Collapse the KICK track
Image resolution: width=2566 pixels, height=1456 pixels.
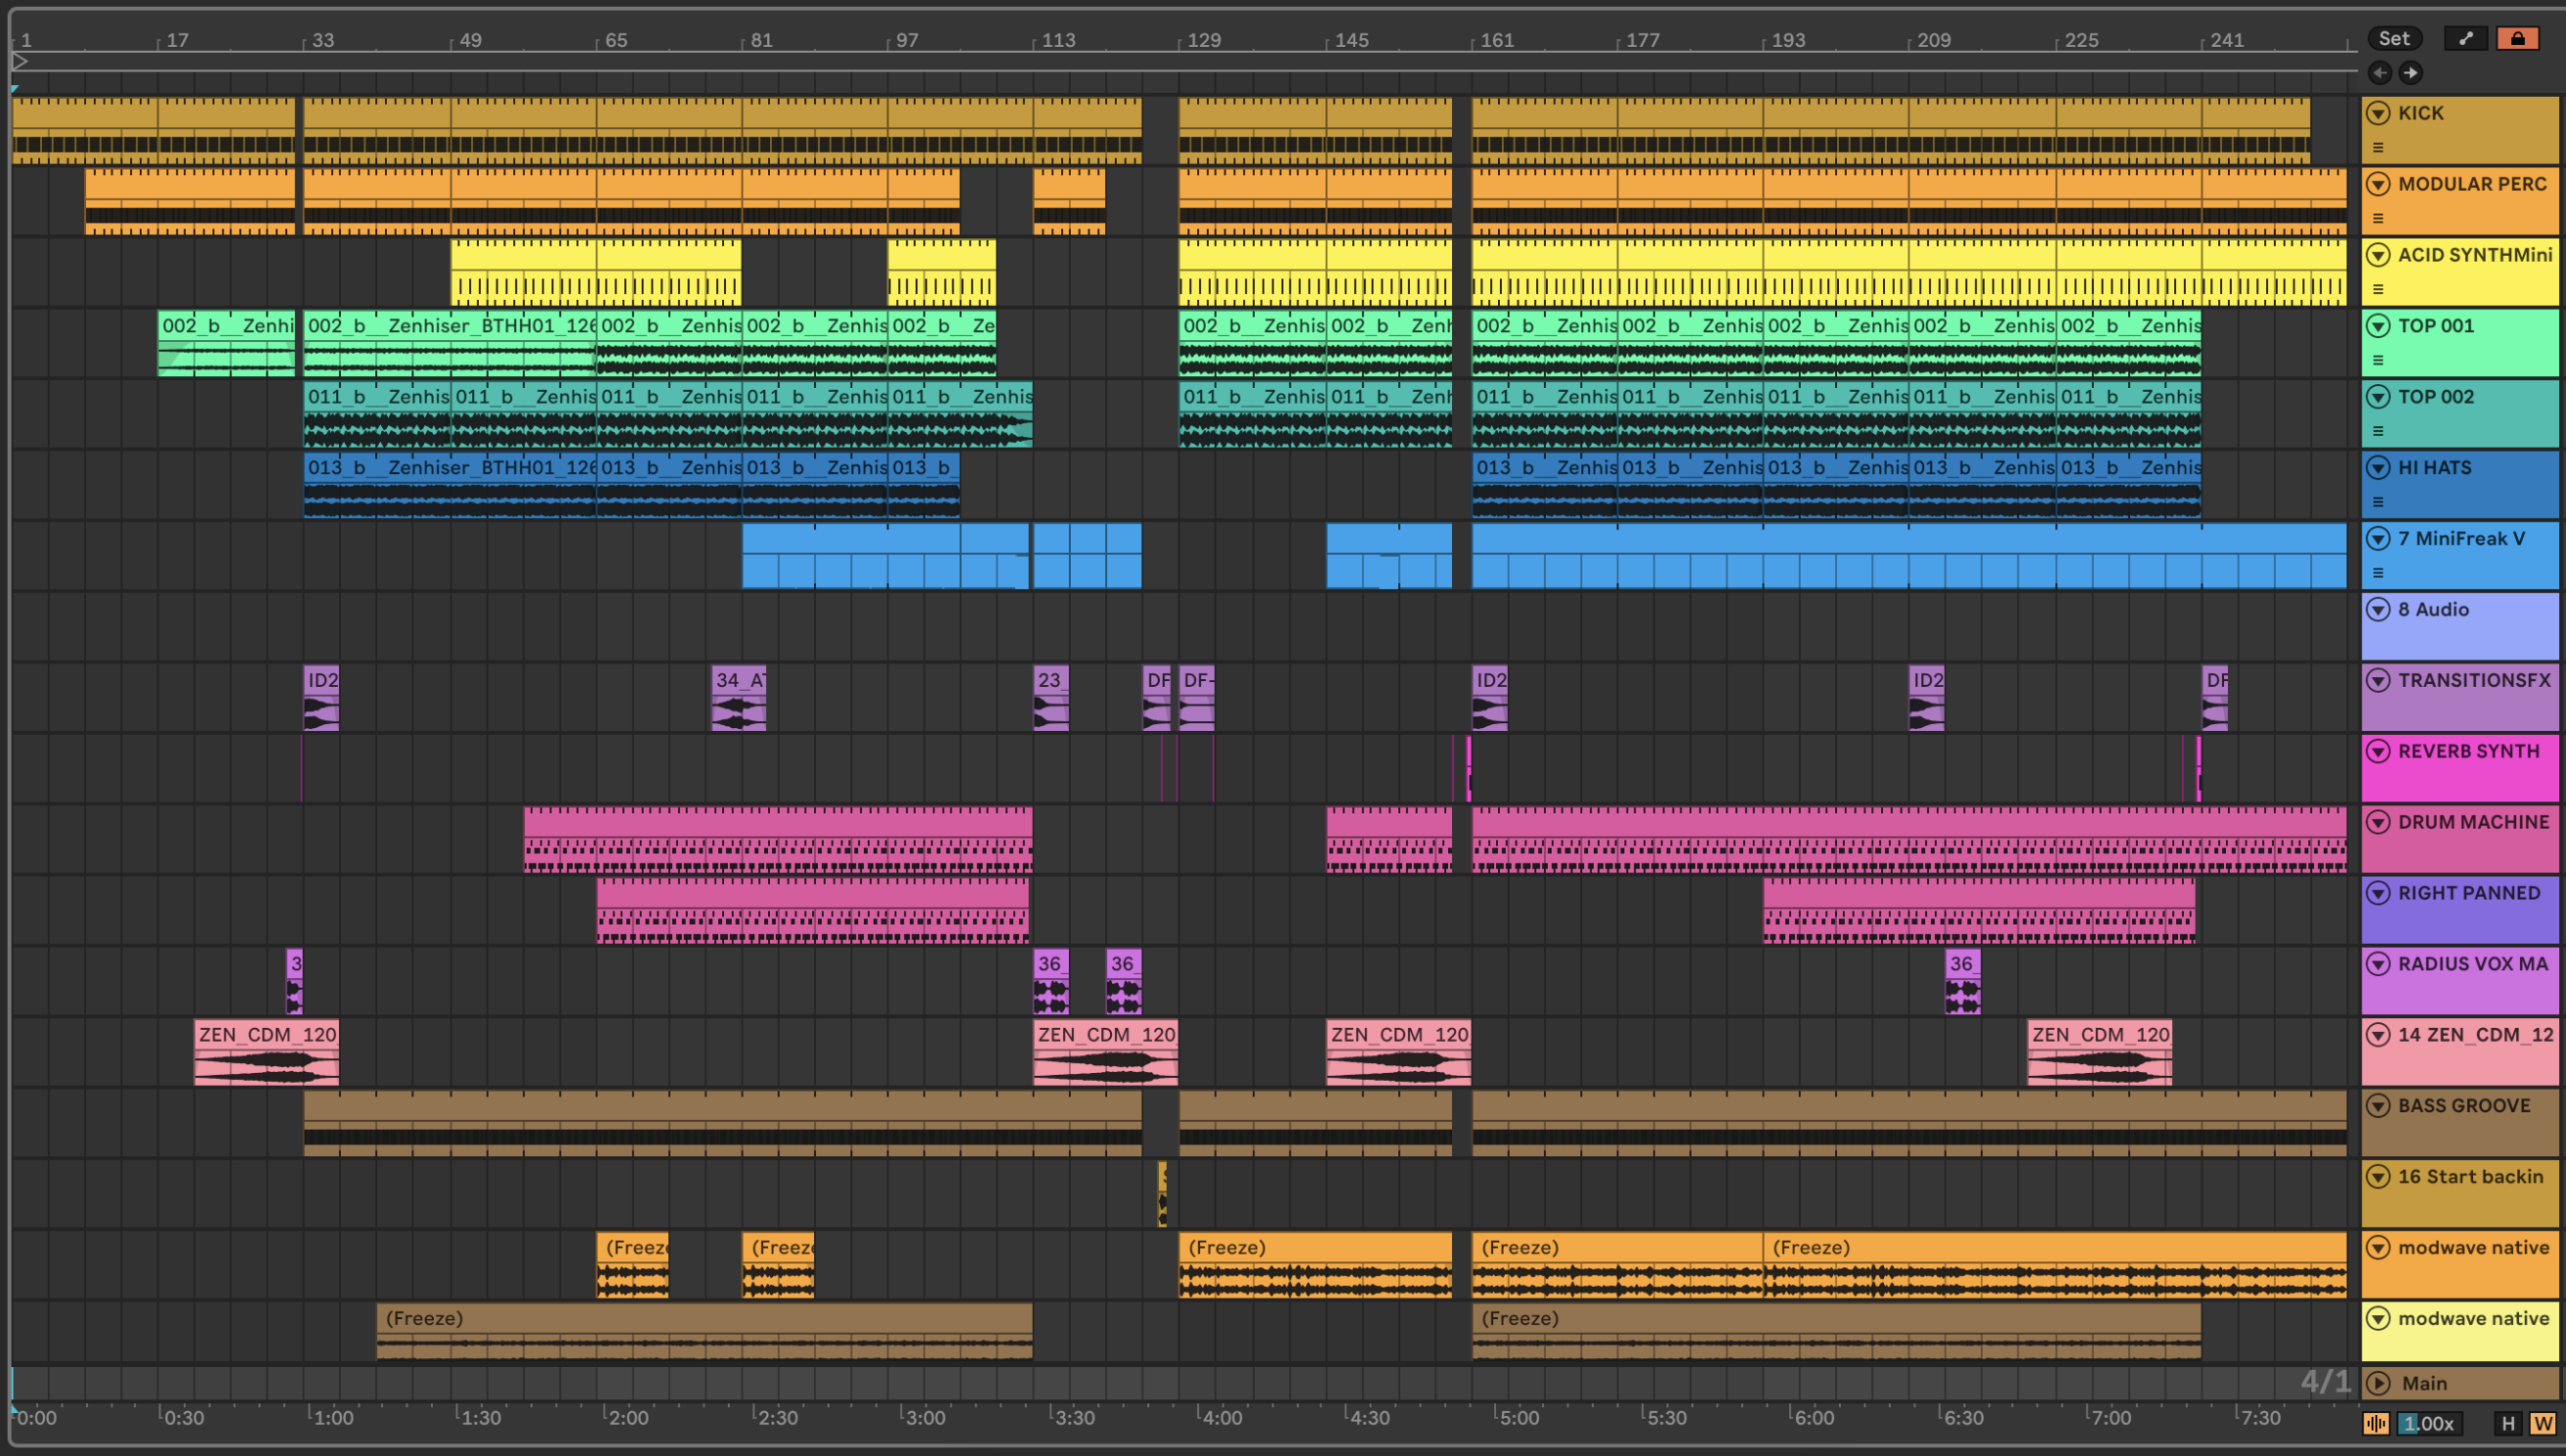tap(2378, 113)
